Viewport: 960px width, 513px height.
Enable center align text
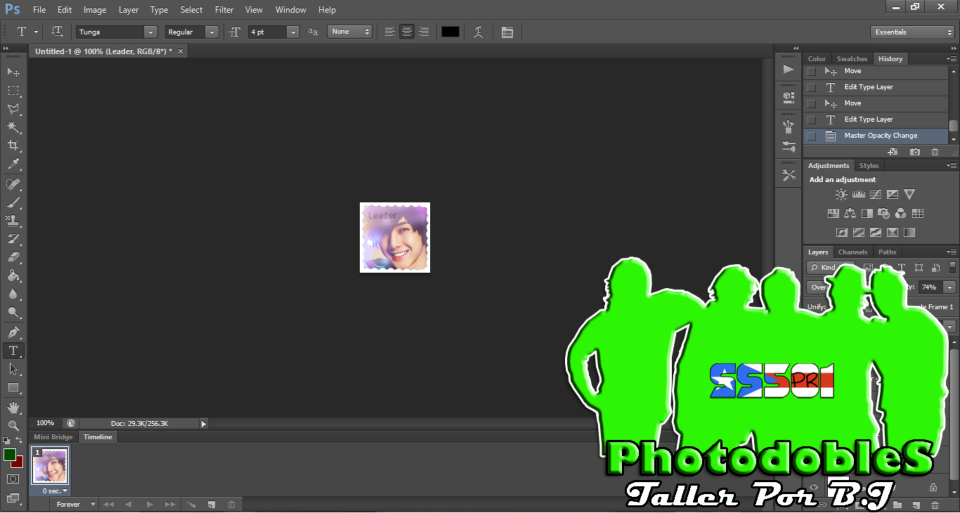pos(407,32)
